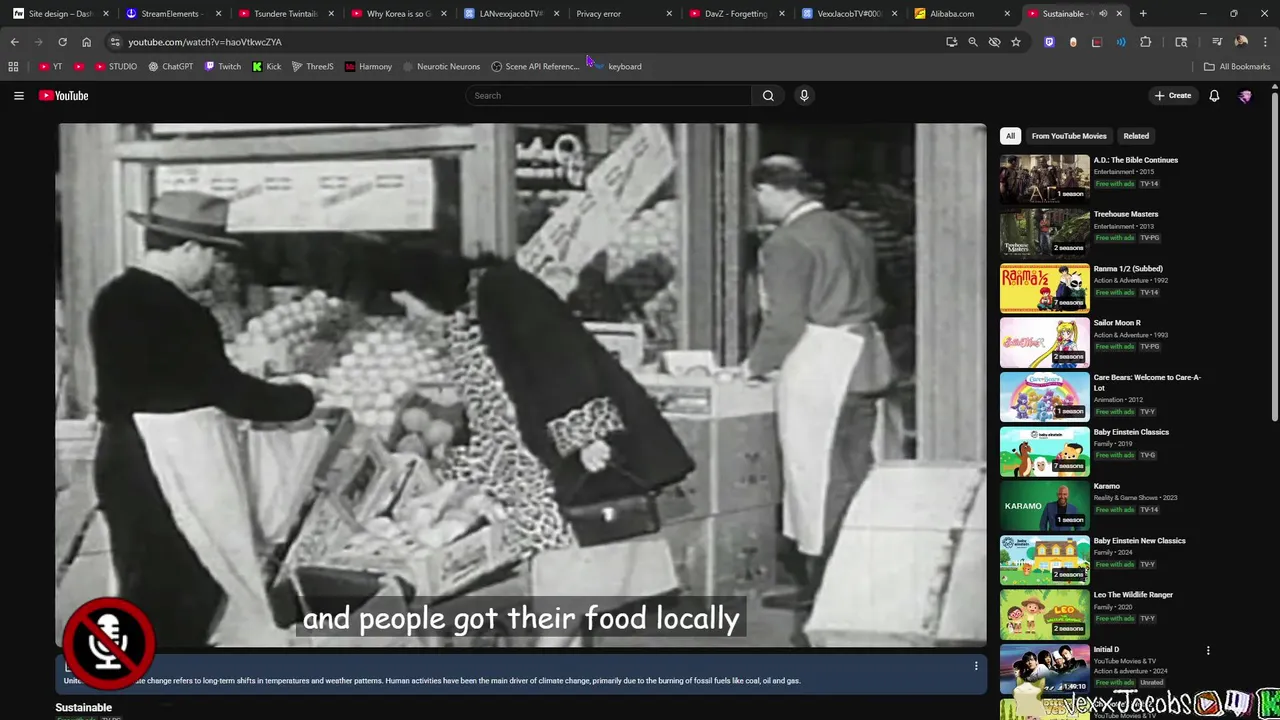Open Chrome profile avatar

point(1241,42)
